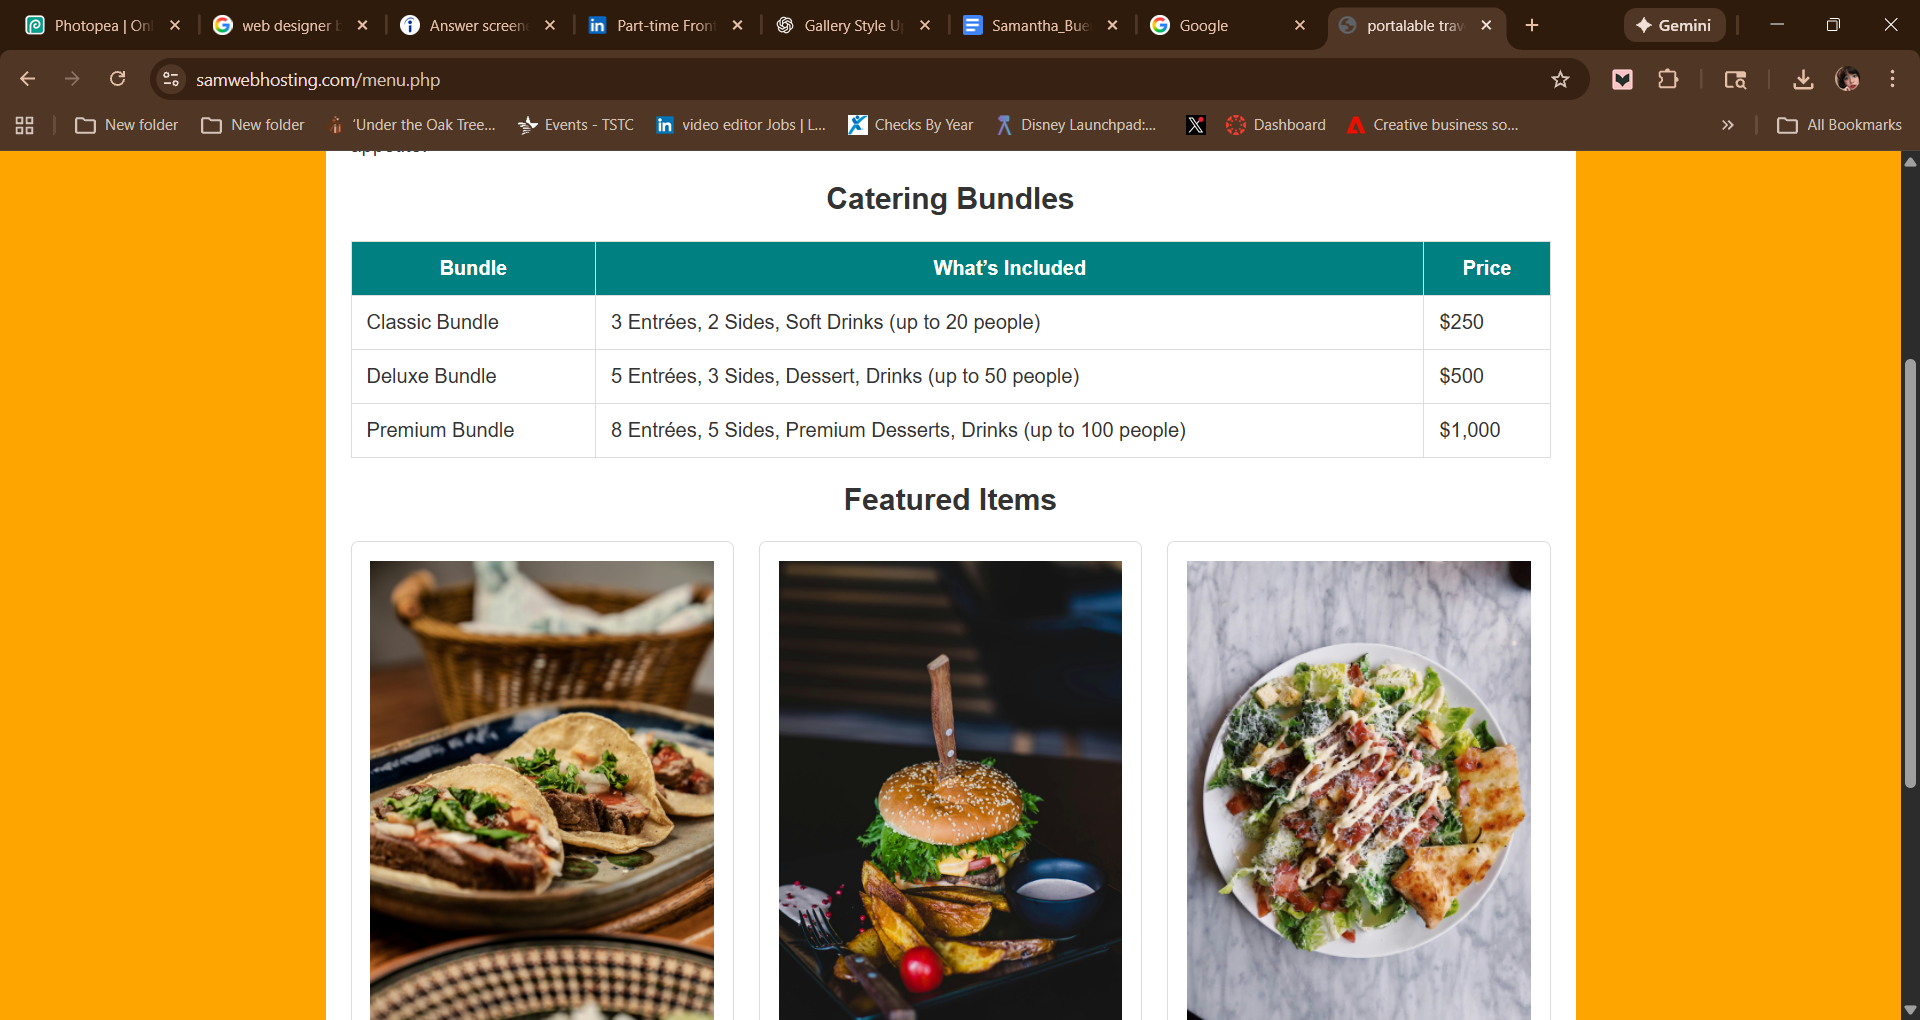Open the extensions puzzle icon

(x=1668, y=79)
